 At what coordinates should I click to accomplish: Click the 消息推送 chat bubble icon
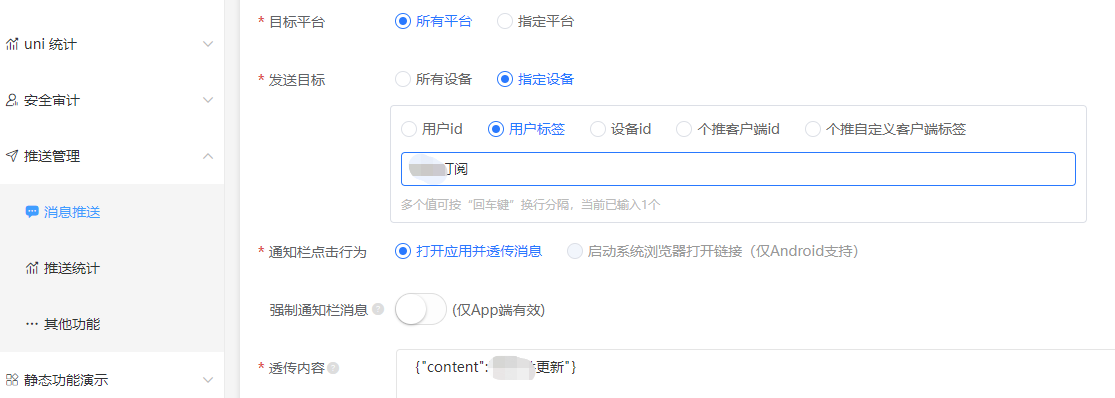click(31, 212)
